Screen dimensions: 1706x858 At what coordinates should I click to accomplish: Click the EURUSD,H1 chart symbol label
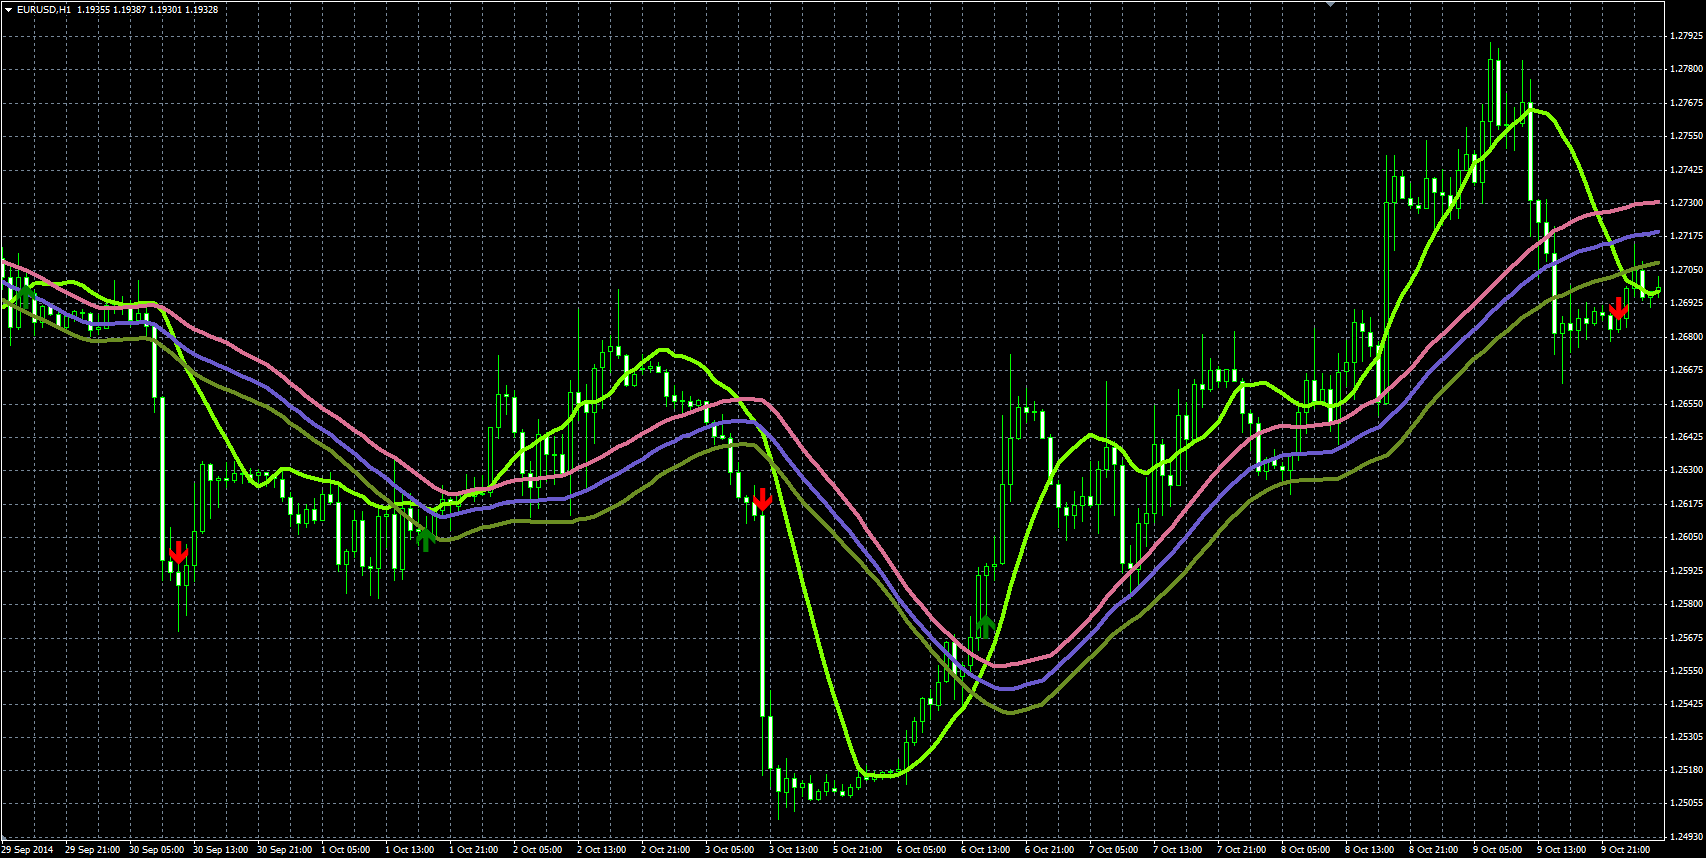click(x=44, y=9)
